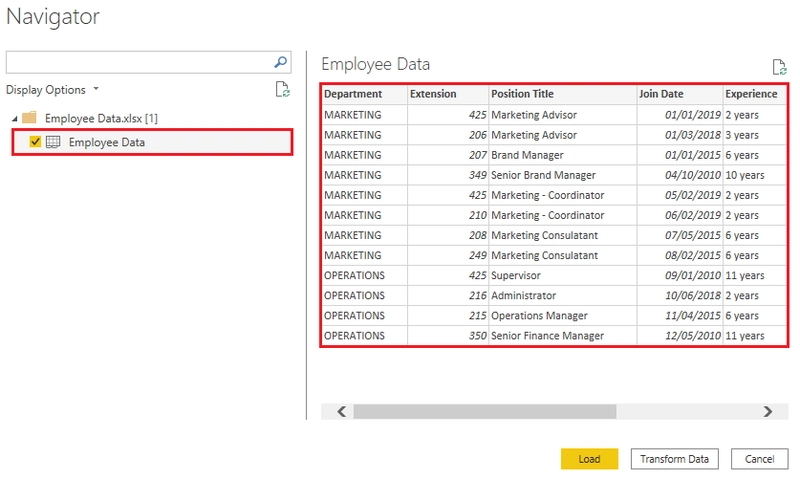The height and width of the screenshot is (479, 800).
Task: Uncheck the Employee Data checkbox
Action: 36,142
